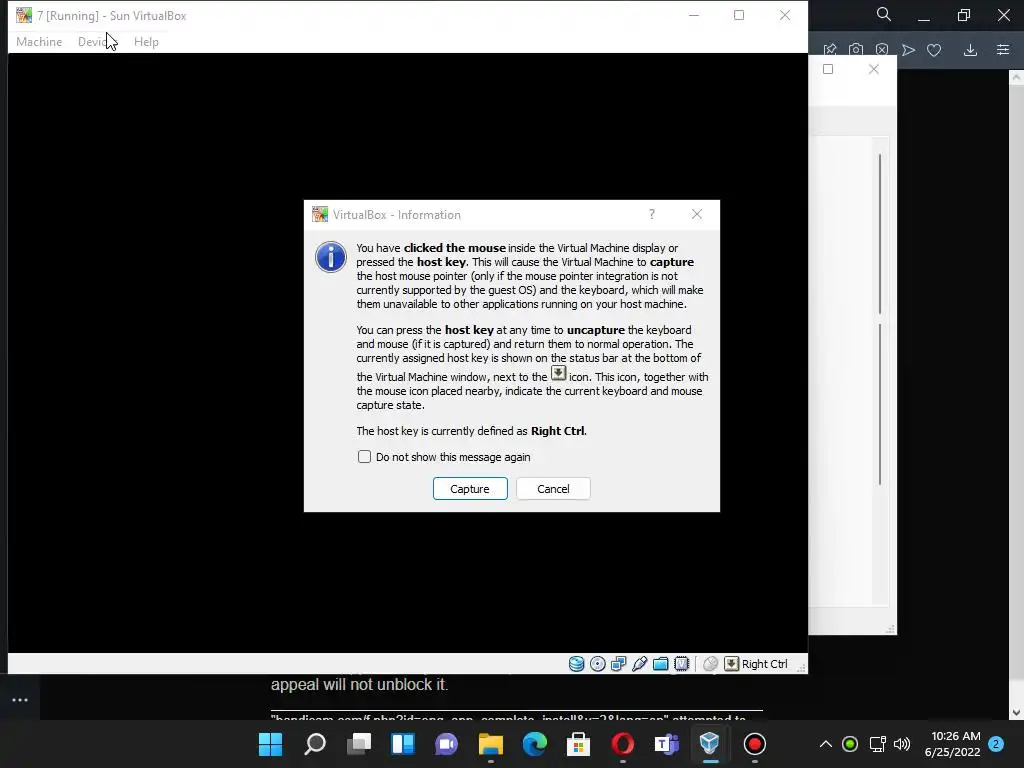Click the hard disk activity status icon
The image size is (1024, 768).
[x=576, y=664]
